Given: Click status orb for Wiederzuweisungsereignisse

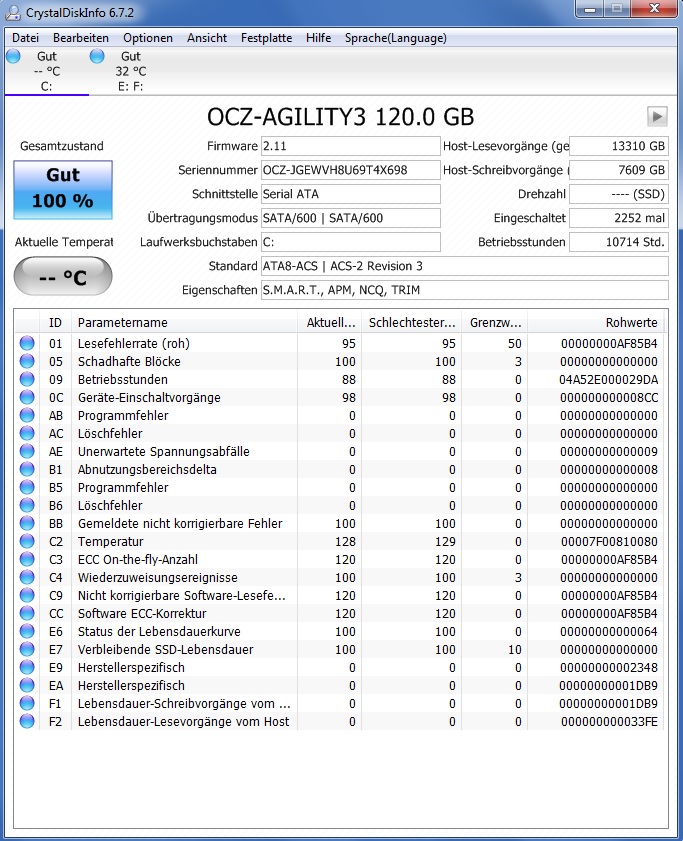Looking at the screenshot, I should coord(27,577).
